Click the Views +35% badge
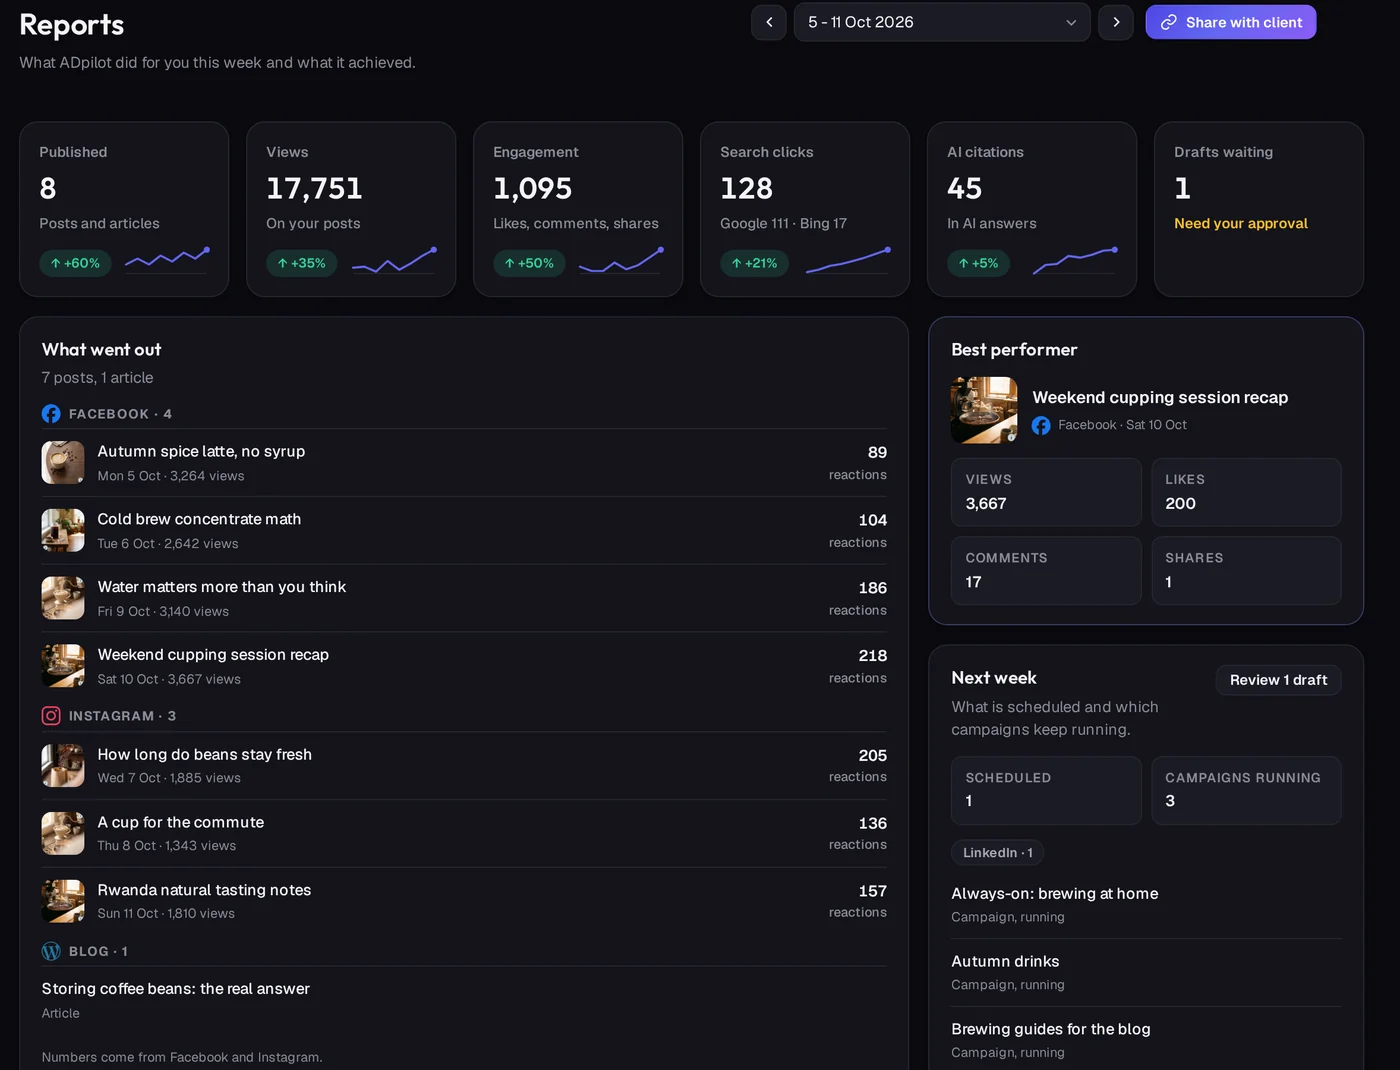 coord(302,263)
